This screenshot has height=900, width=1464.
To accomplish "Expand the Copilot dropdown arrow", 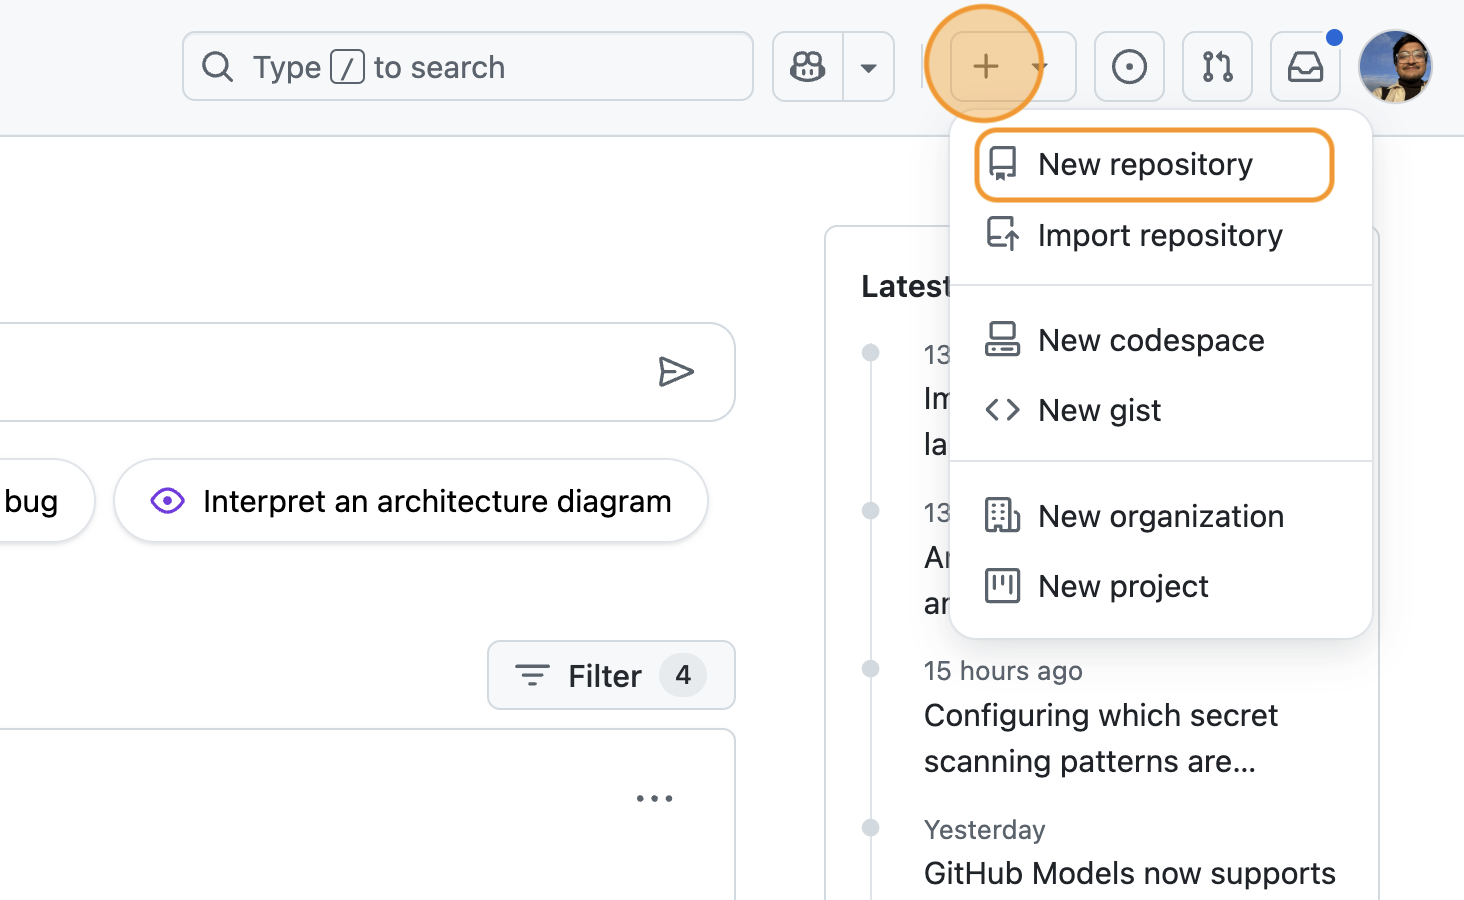I will (x=869, y=66).
